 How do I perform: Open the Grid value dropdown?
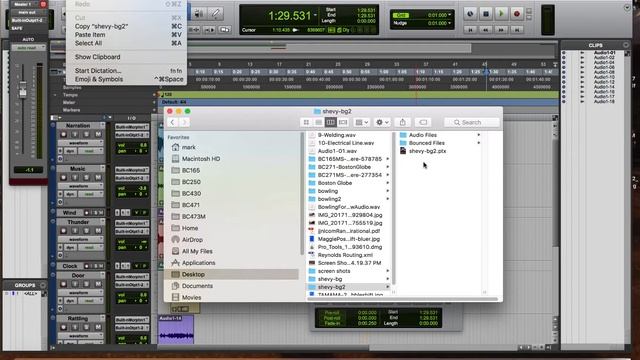(x=449, y=15)
